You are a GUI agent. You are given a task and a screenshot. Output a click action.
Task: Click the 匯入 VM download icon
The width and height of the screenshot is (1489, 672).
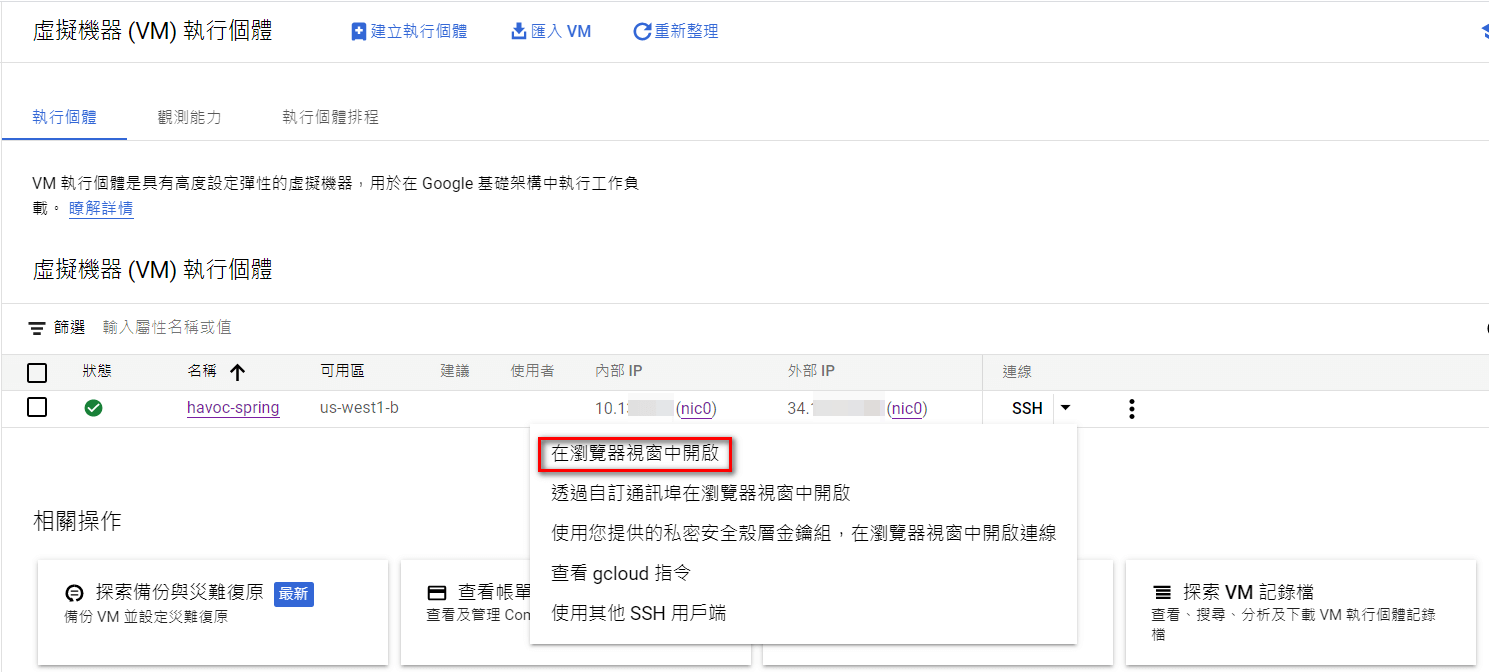click(x=518, y=31)
